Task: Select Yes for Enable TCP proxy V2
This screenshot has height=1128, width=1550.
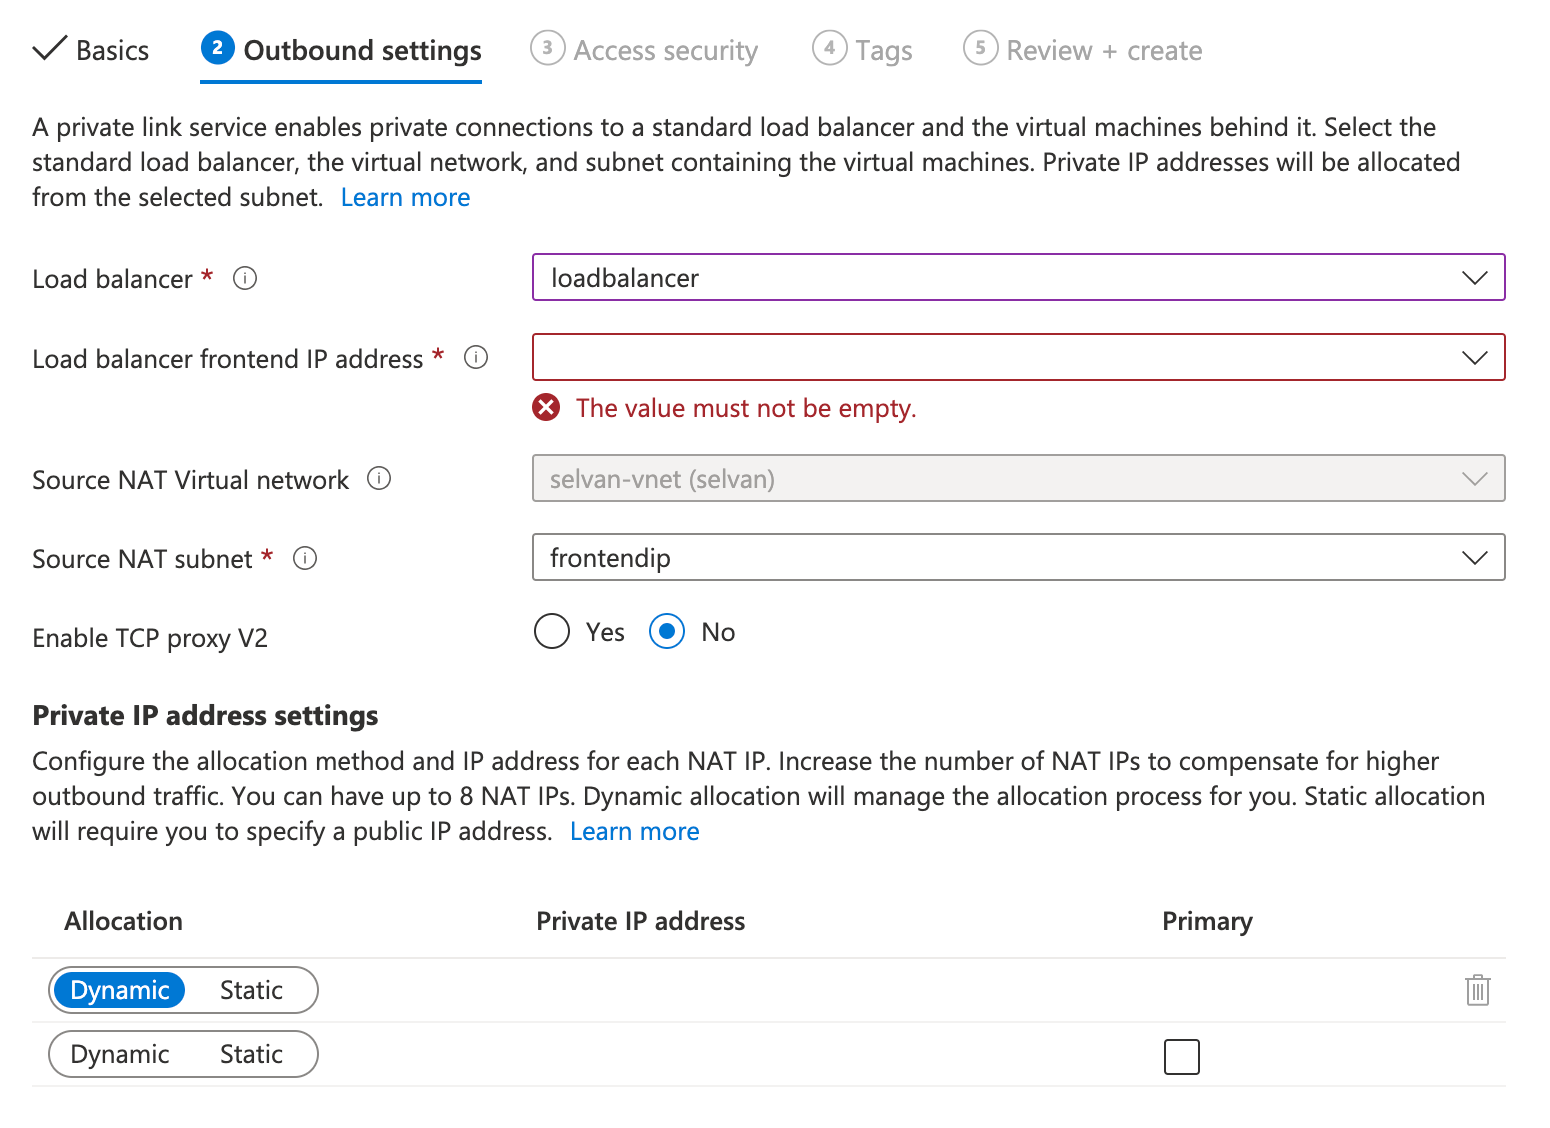Action: 551,631
